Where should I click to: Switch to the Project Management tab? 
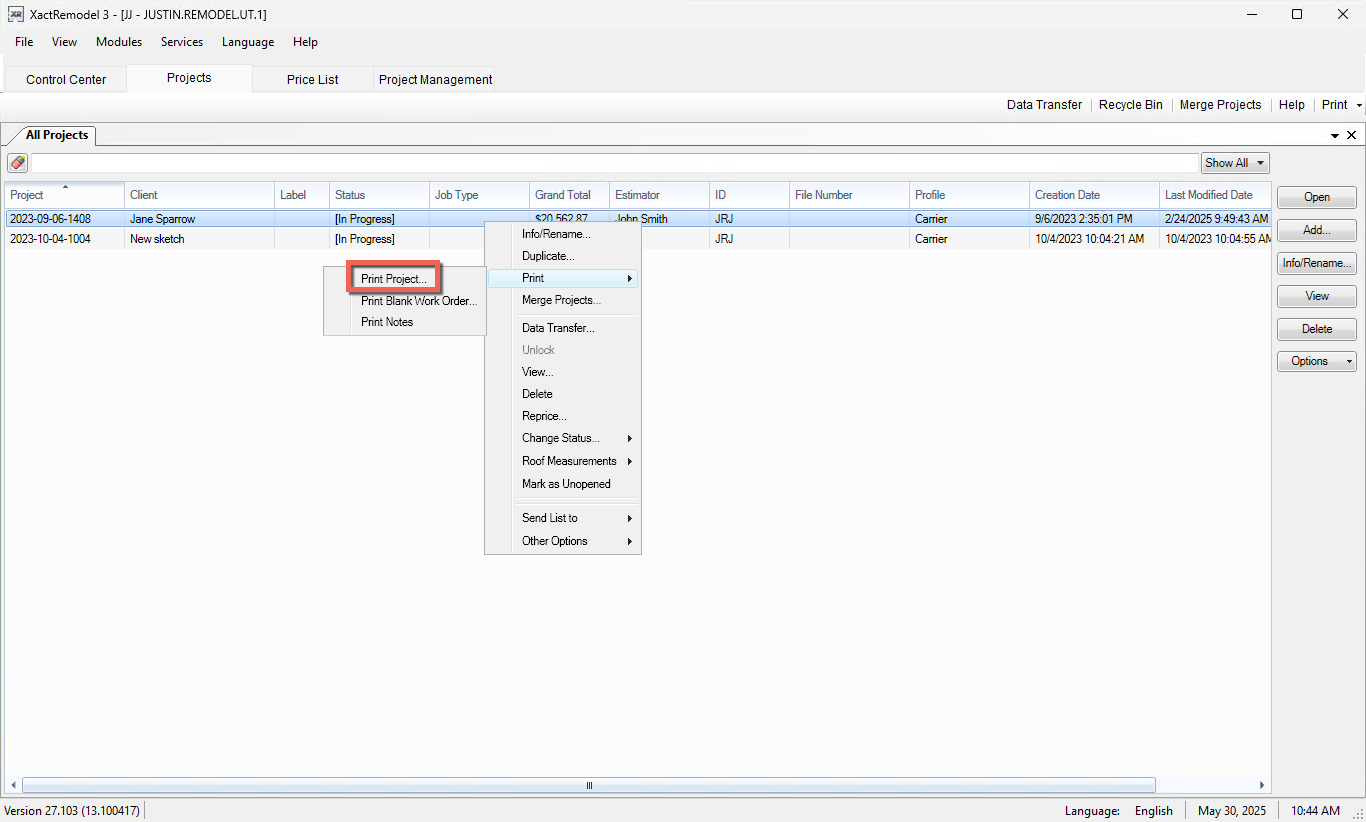click(x=435, y=80)
